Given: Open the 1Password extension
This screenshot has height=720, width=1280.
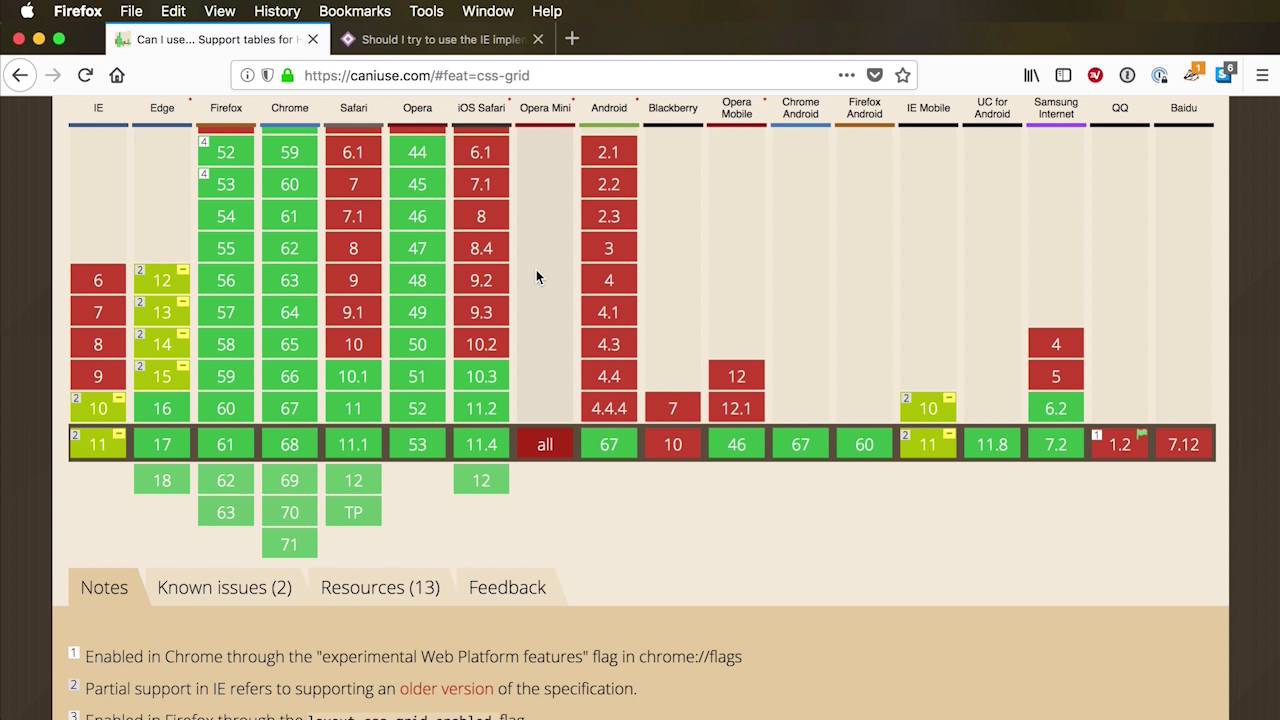Looking at the screenshot, I should point(1127,75).
